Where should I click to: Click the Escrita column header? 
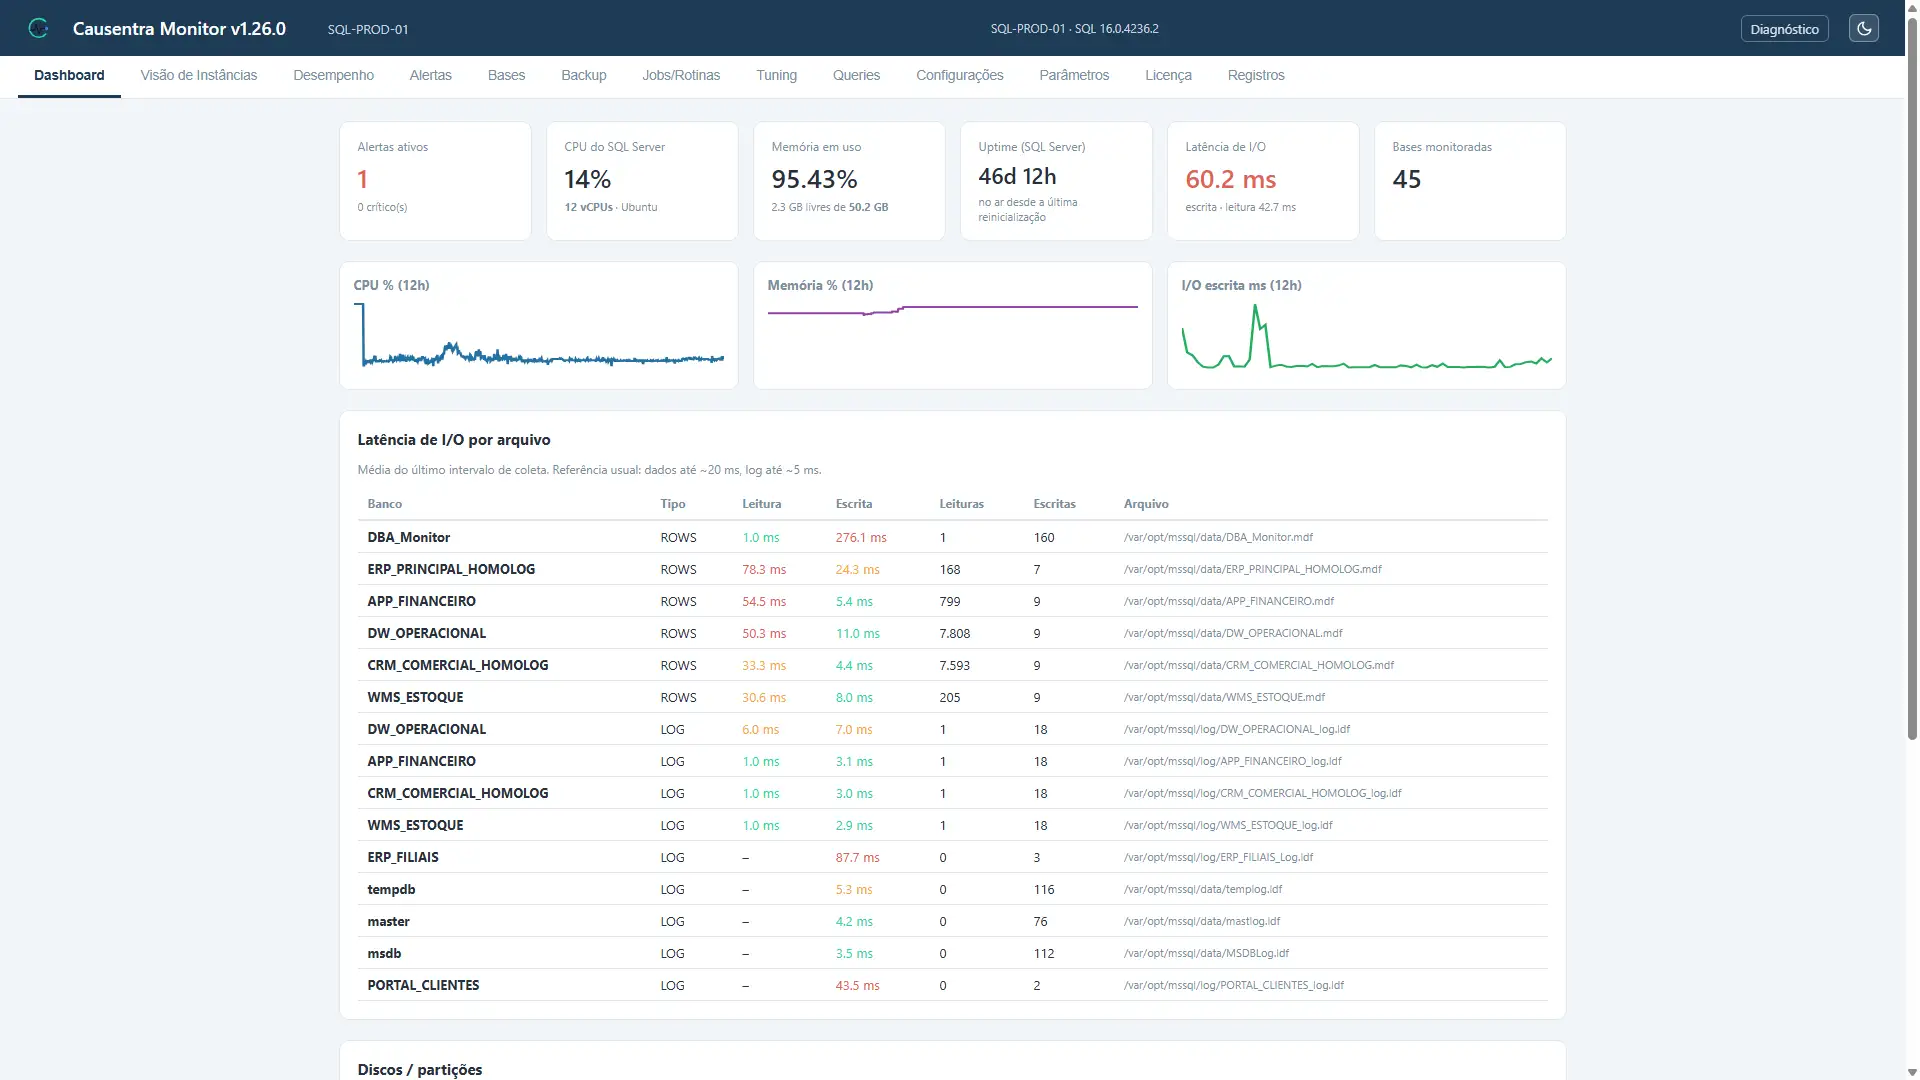pos(853,504)
